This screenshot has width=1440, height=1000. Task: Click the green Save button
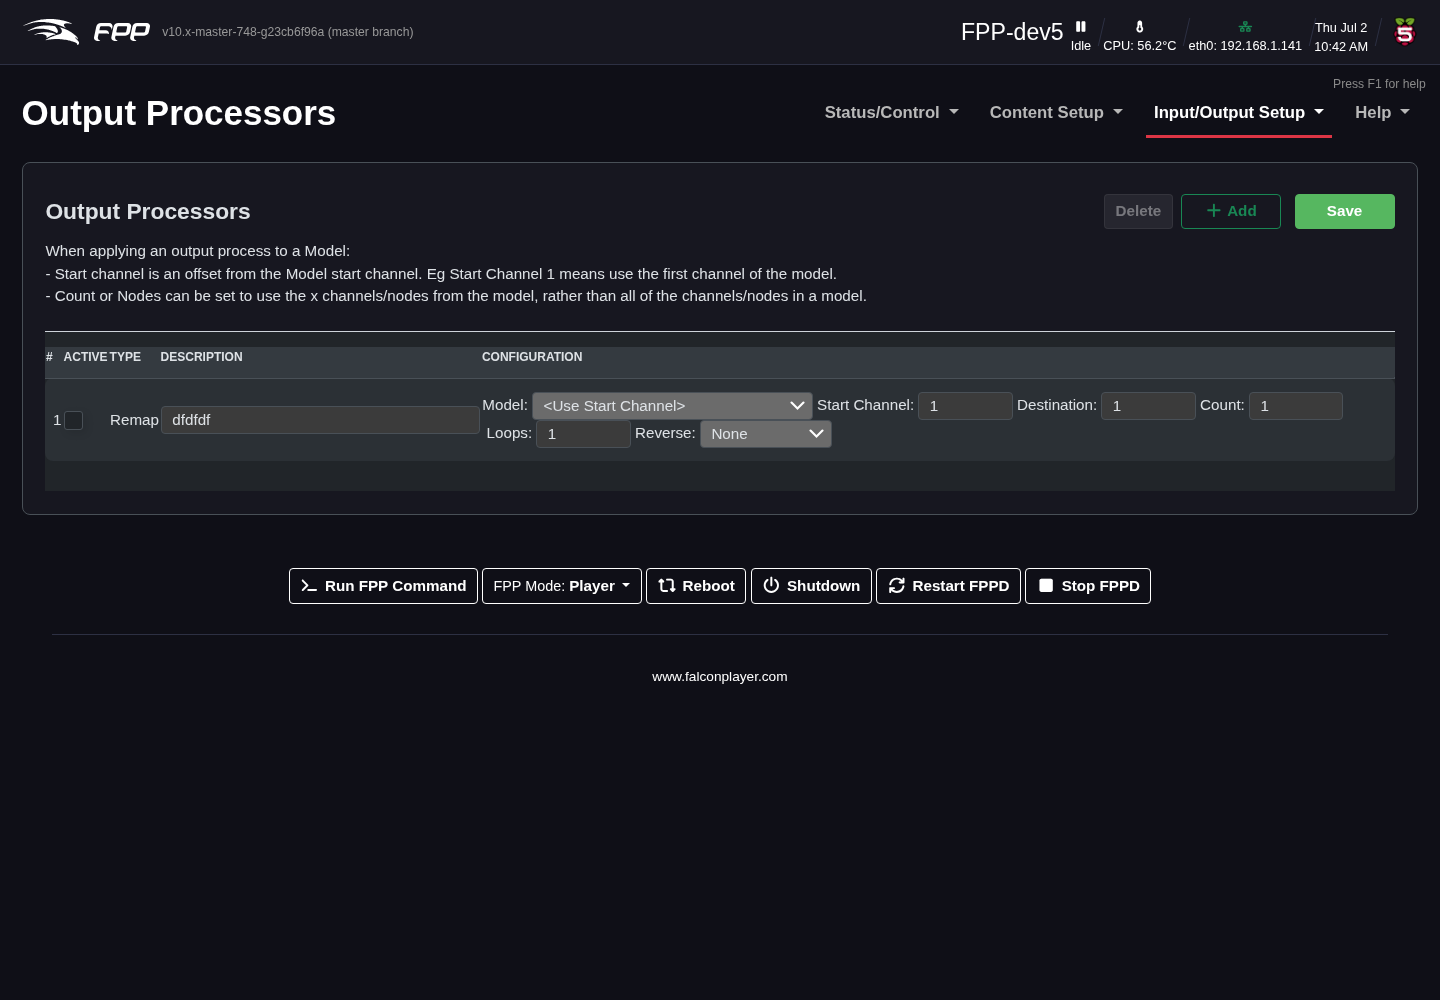1345,211
